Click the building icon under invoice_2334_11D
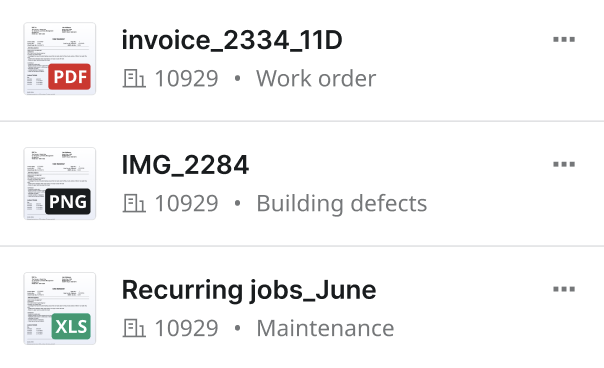This screenshot has width=604, height=368. pyautogui.click(x=134, y=78)
